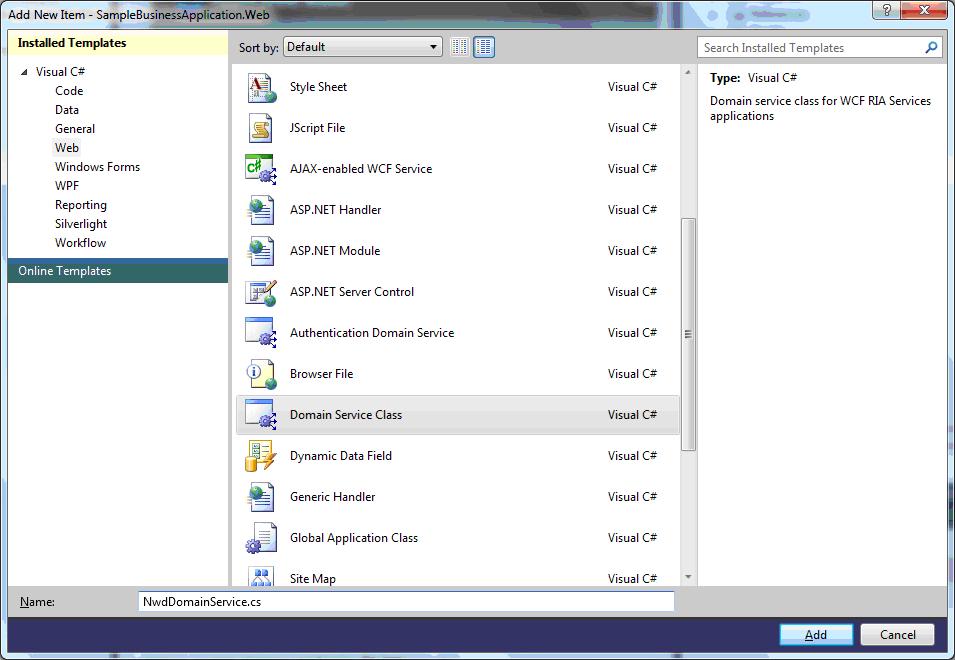Click the search magnifier icon
The height and width of the screenshot is (660, 955).
[931, 47]
